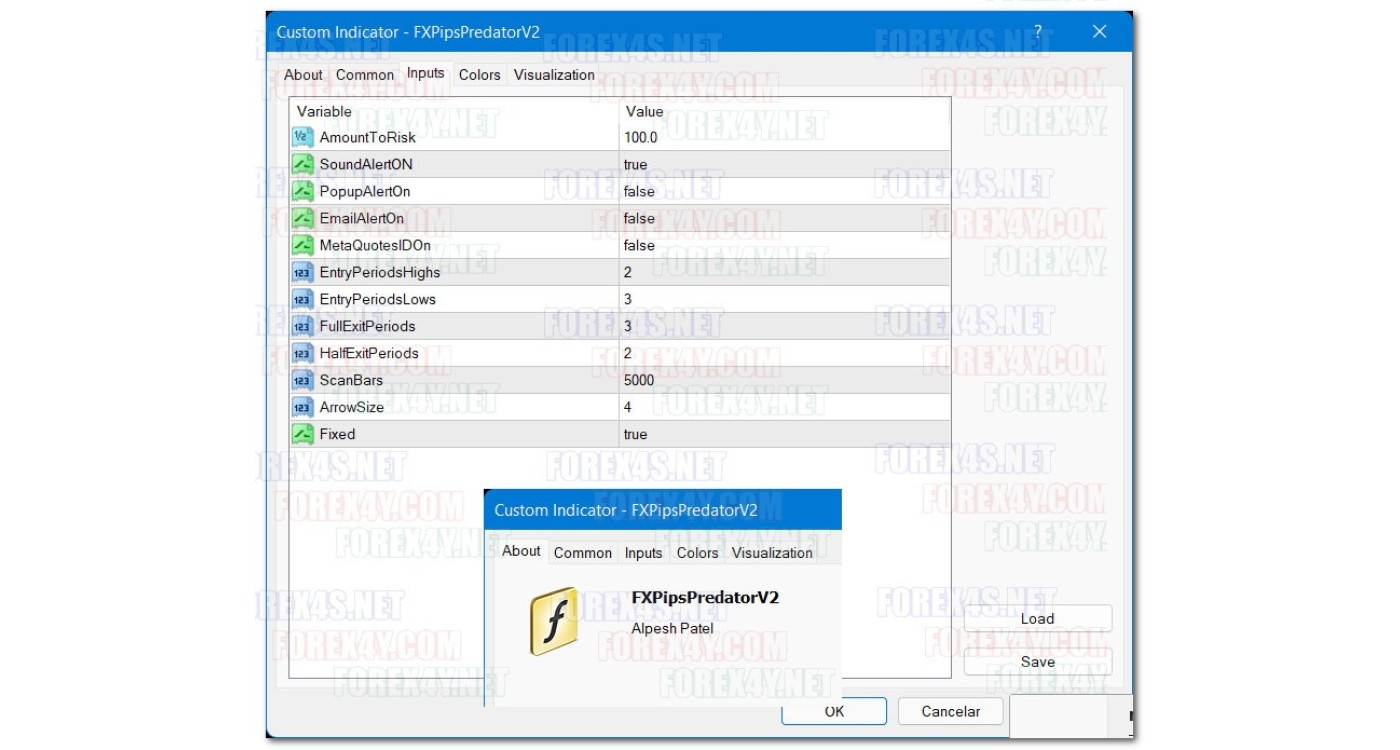Click the 123 icon beside ArrowSize
Image resolution: width=1400 pixels, height=750 pixels.
coord(303,406)
